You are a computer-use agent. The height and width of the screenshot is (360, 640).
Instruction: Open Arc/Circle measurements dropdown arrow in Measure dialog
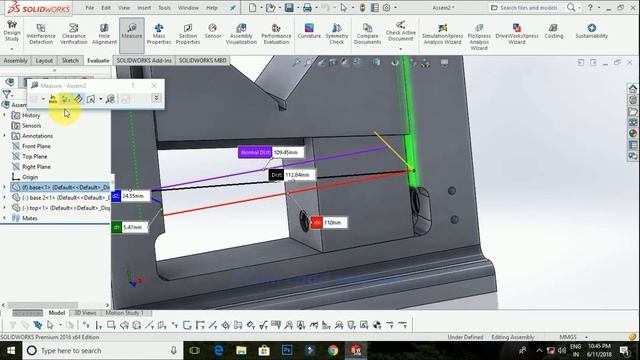coord(43,99)
